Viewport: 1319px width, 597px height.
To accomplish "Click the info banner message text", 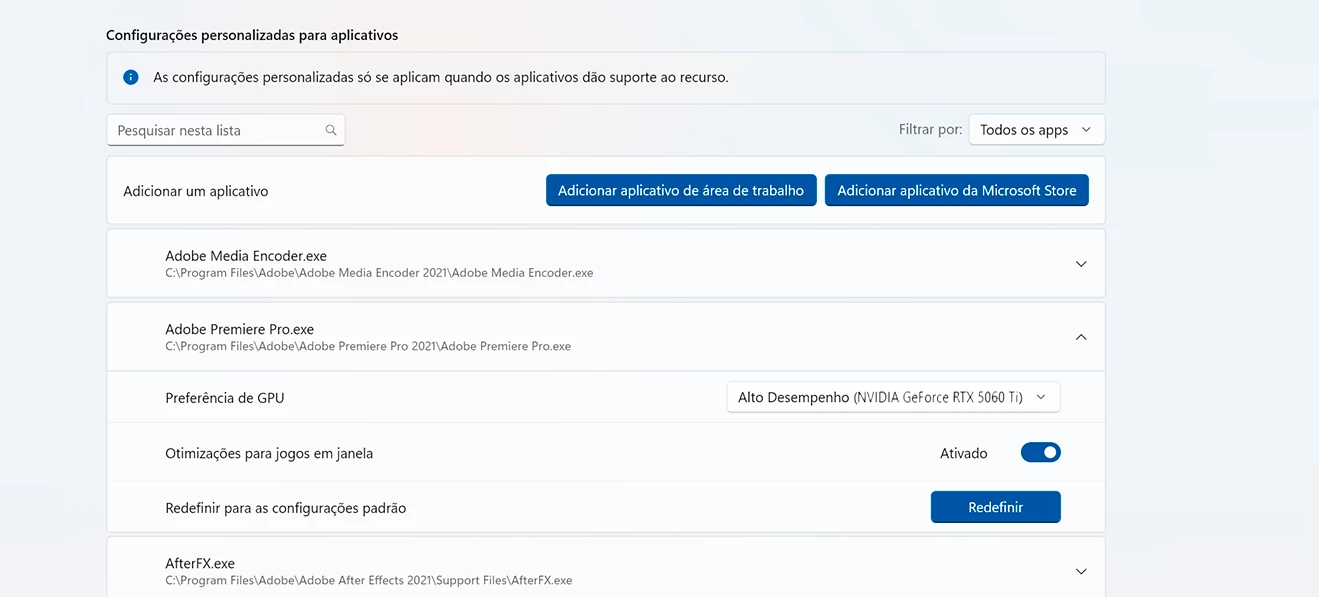I will (x=441, y=77).
